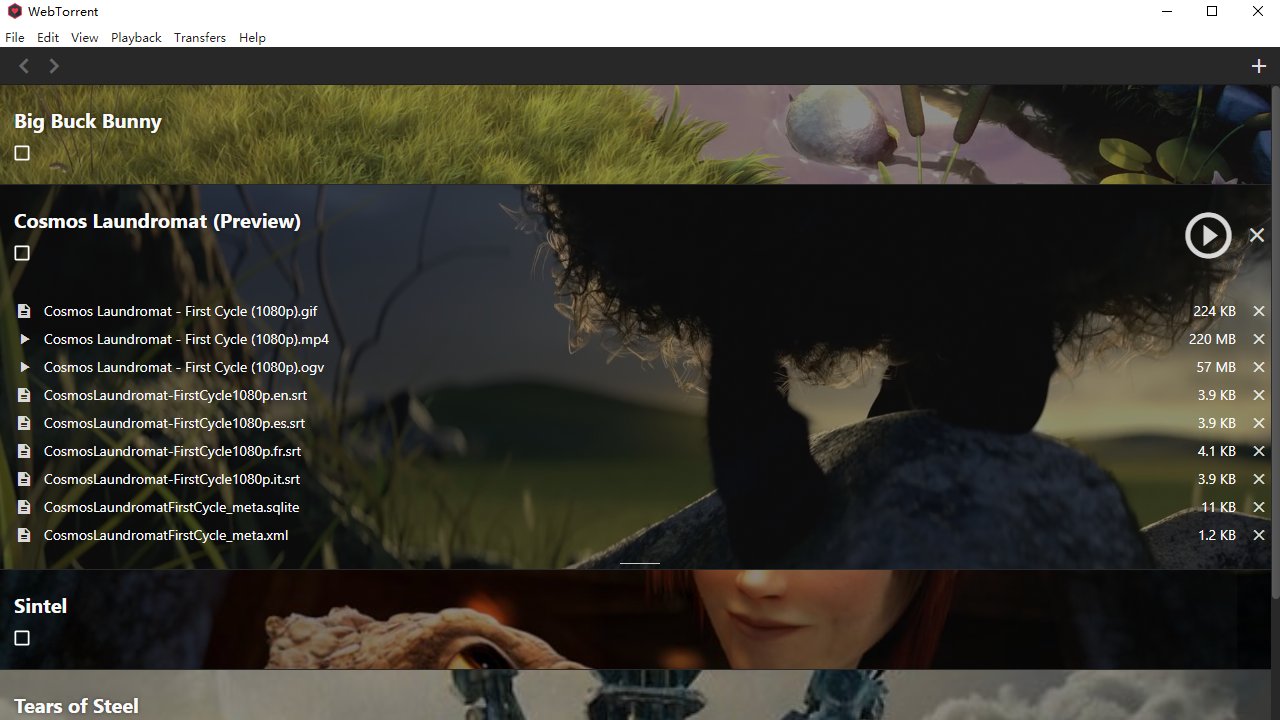Screen dimensions: 1280x720
Task: Play Cosmos Laundromat with the circular play button
Action: coord(1208,235)
